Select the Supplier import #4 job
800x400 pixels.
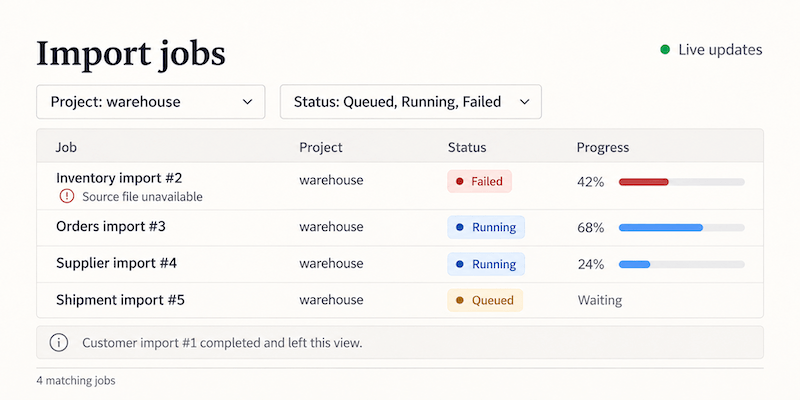116,263
